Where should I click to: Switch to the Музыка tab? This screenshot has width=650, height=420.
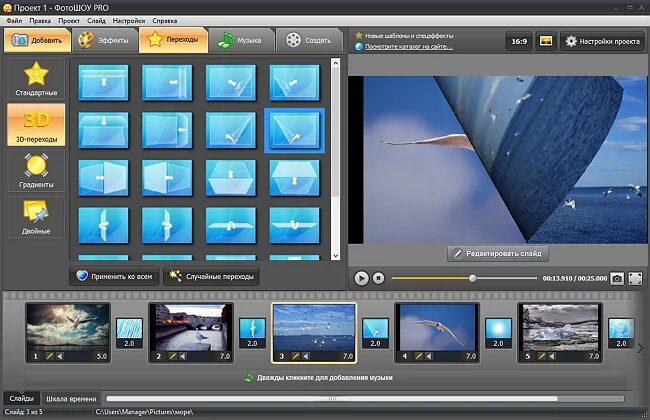(241, 40)
